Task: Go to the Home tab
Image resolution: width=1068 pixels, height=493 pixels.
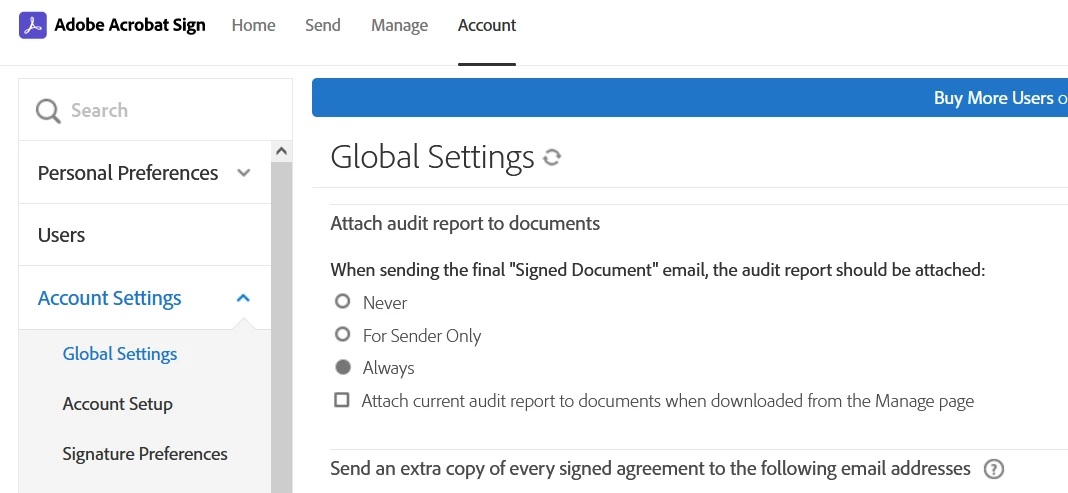Action: 253,25
